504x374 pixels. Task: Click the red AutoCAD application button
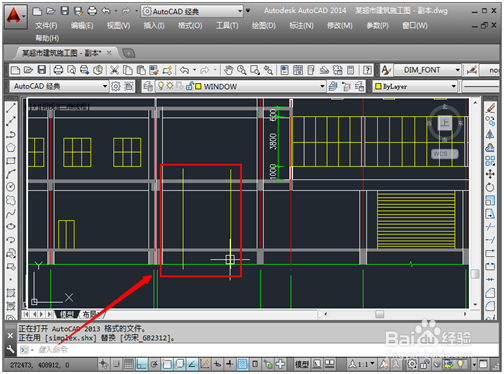15,17
